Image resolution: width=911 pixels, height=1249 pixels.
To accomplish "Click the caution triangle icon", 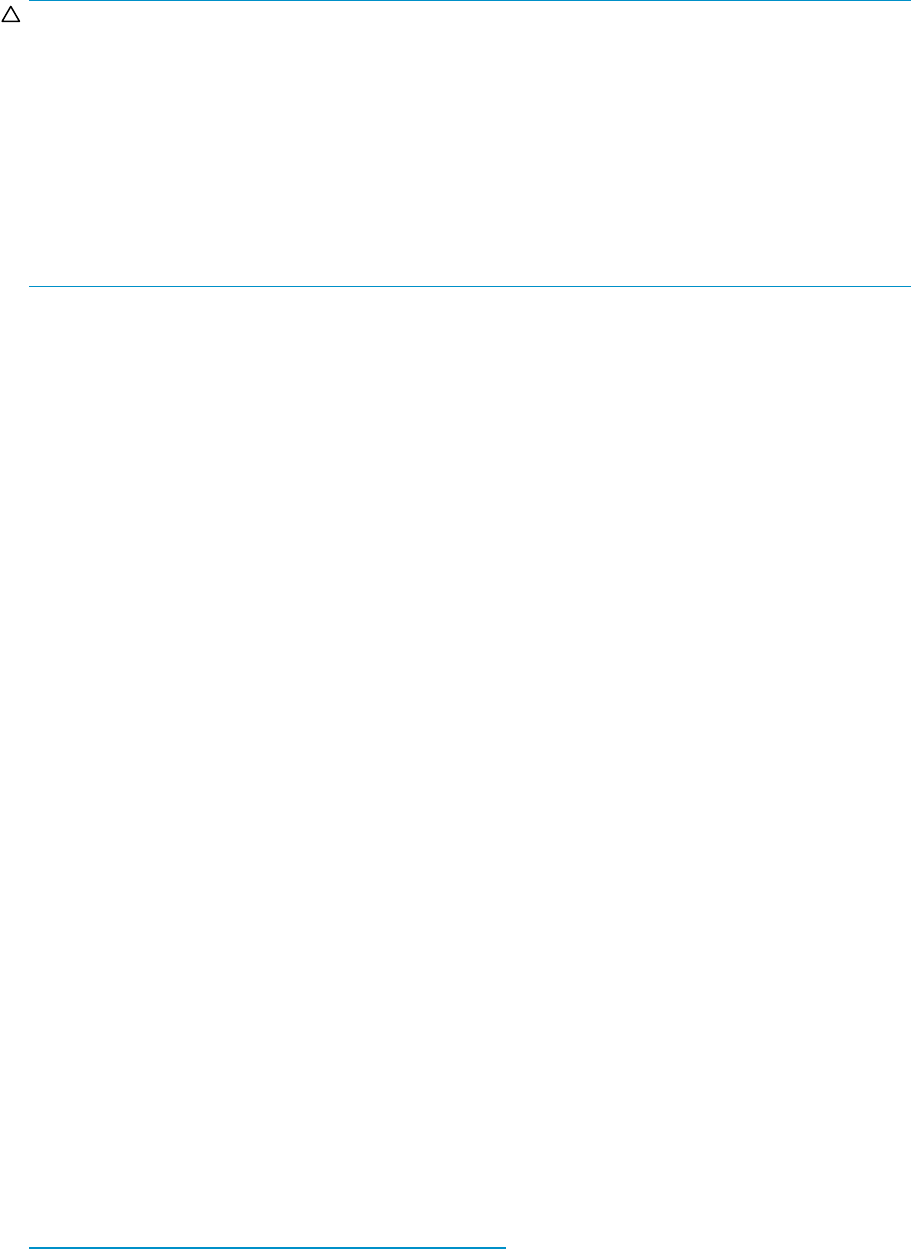I will (x=11, y=19).
